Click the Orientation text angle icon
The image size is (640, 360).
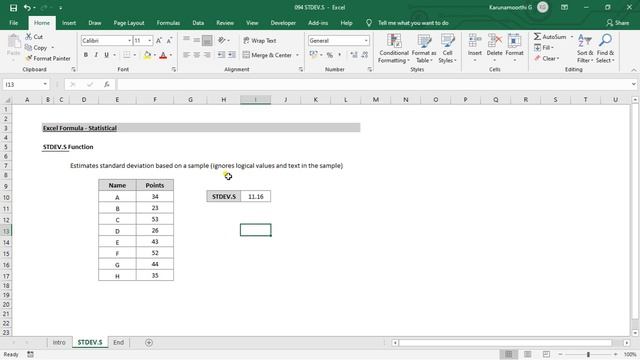point(222,40)
